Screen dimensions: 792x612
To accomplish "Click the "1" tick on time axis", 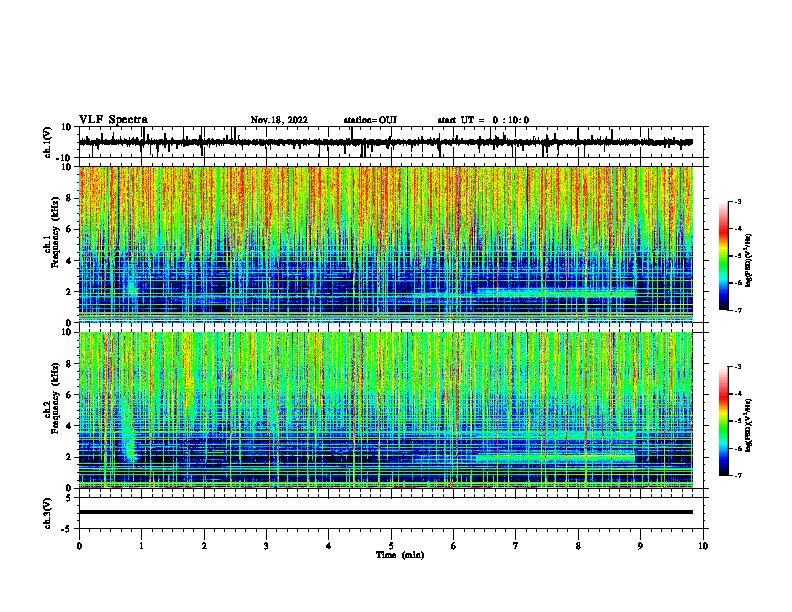I will [141, 546].
